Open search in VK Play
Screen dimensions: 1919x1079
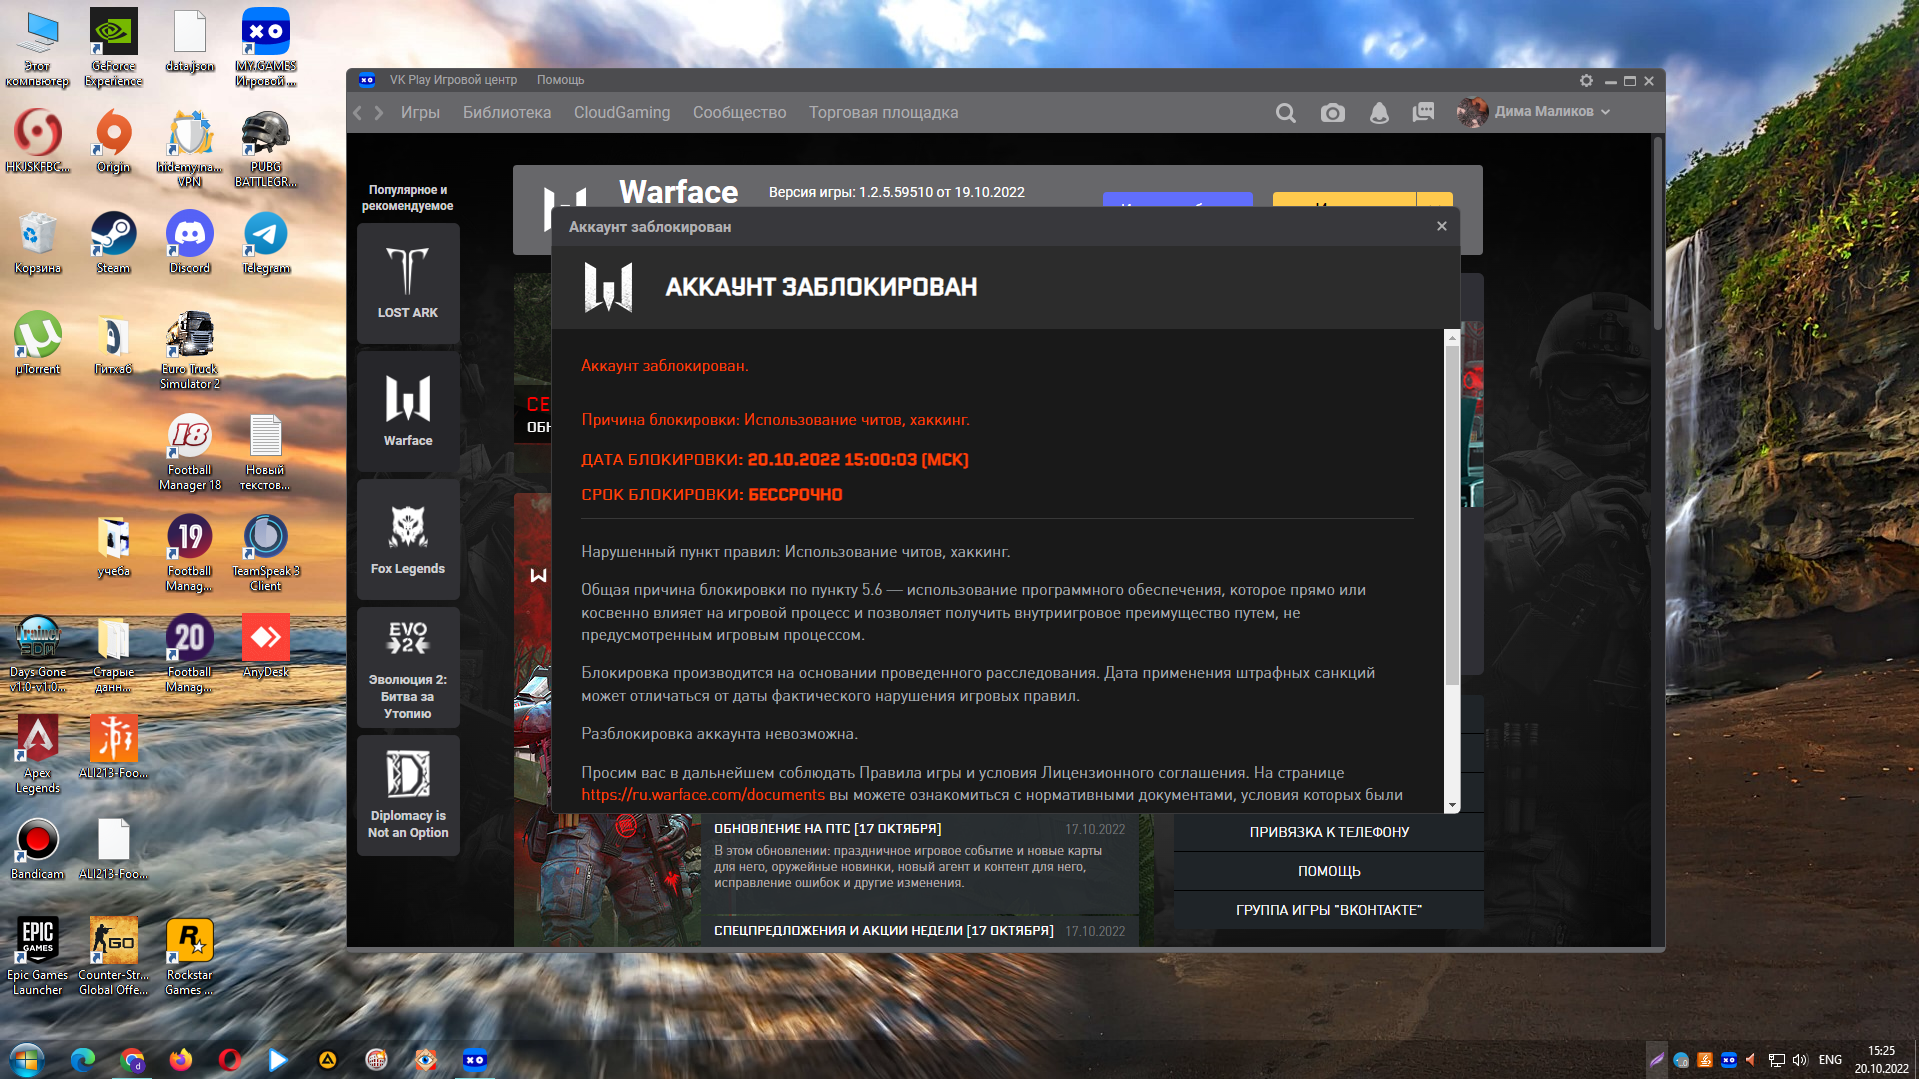pyautogui.click(x=1286, y=113)
